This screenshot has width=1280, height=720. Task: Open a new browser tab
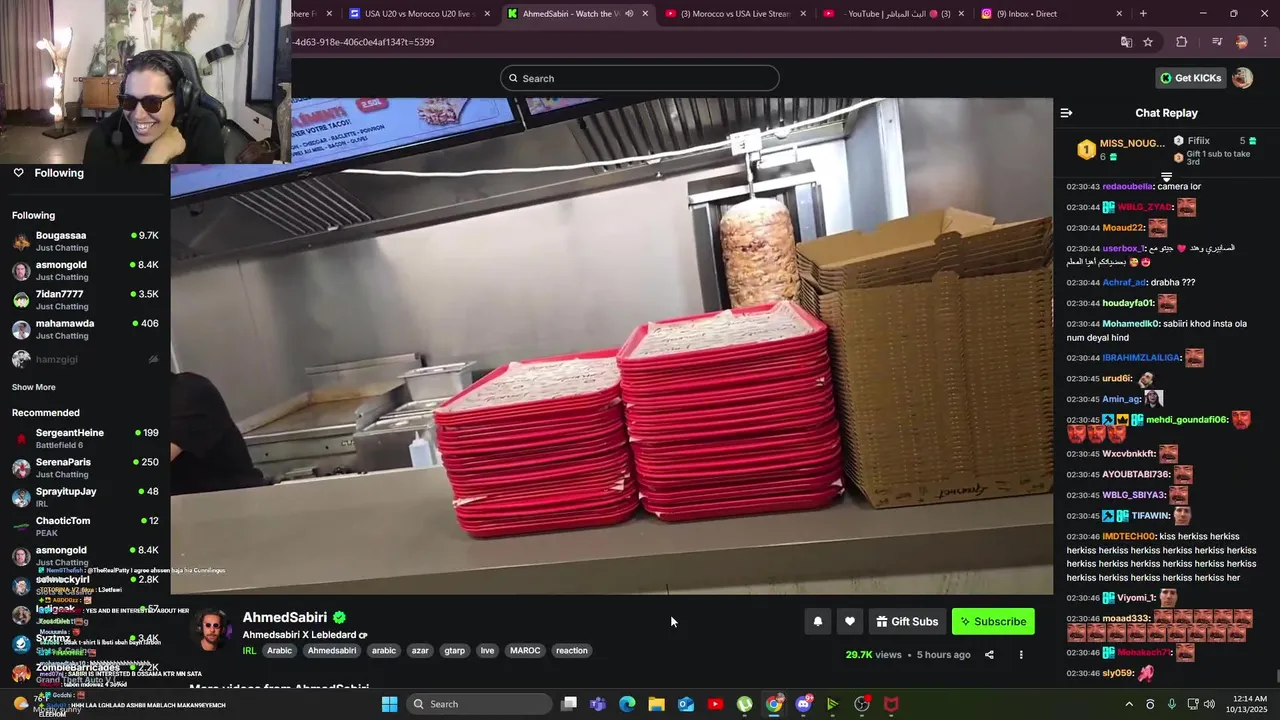(x=1143, y=14)
